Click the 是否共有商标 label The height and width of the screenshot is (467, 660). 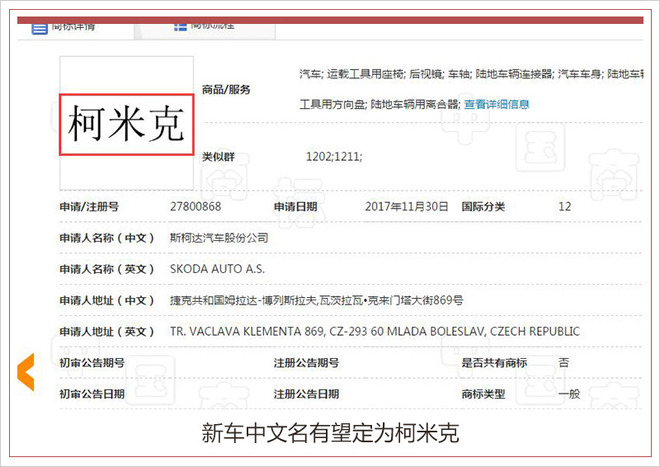494,363
